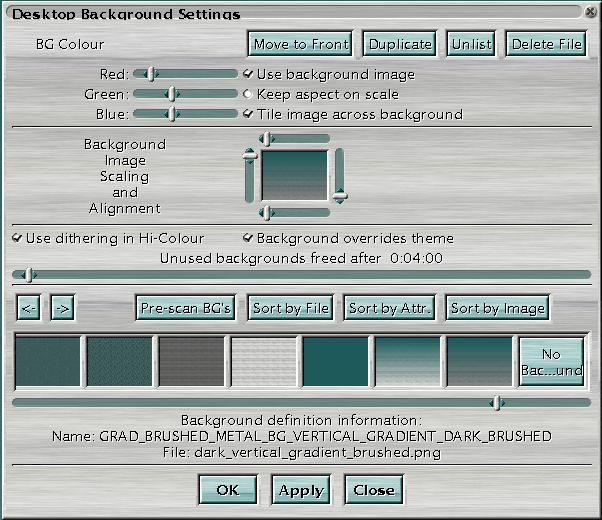
Task: Toggle Use background image checkbox
Action: pos(248,74)
